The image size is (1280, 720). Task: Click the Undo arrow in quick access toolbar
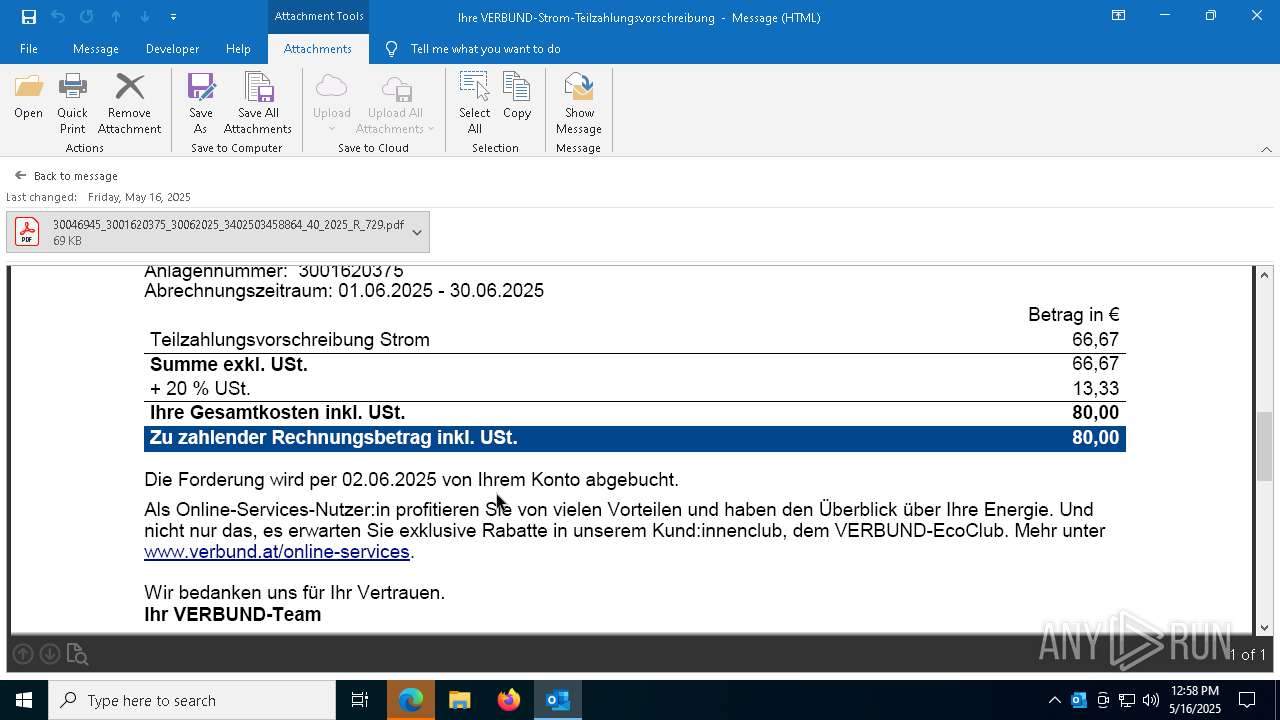pos(58,17)
